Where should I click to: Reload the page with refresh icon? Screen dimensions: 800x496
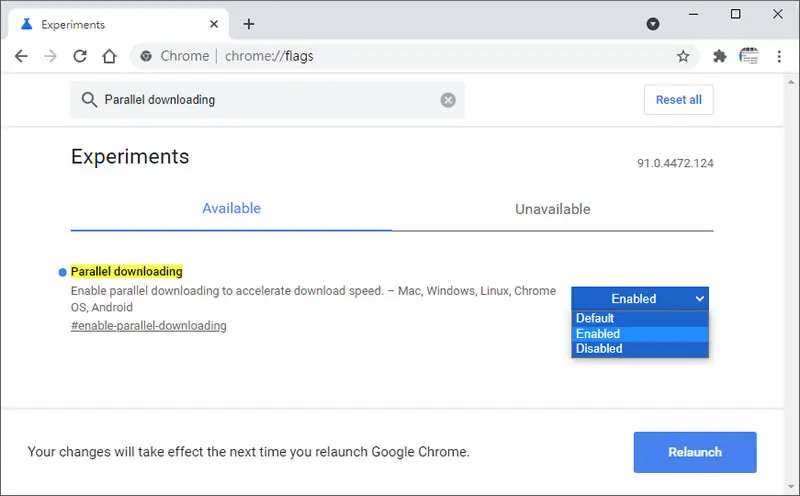pos(80,56)
